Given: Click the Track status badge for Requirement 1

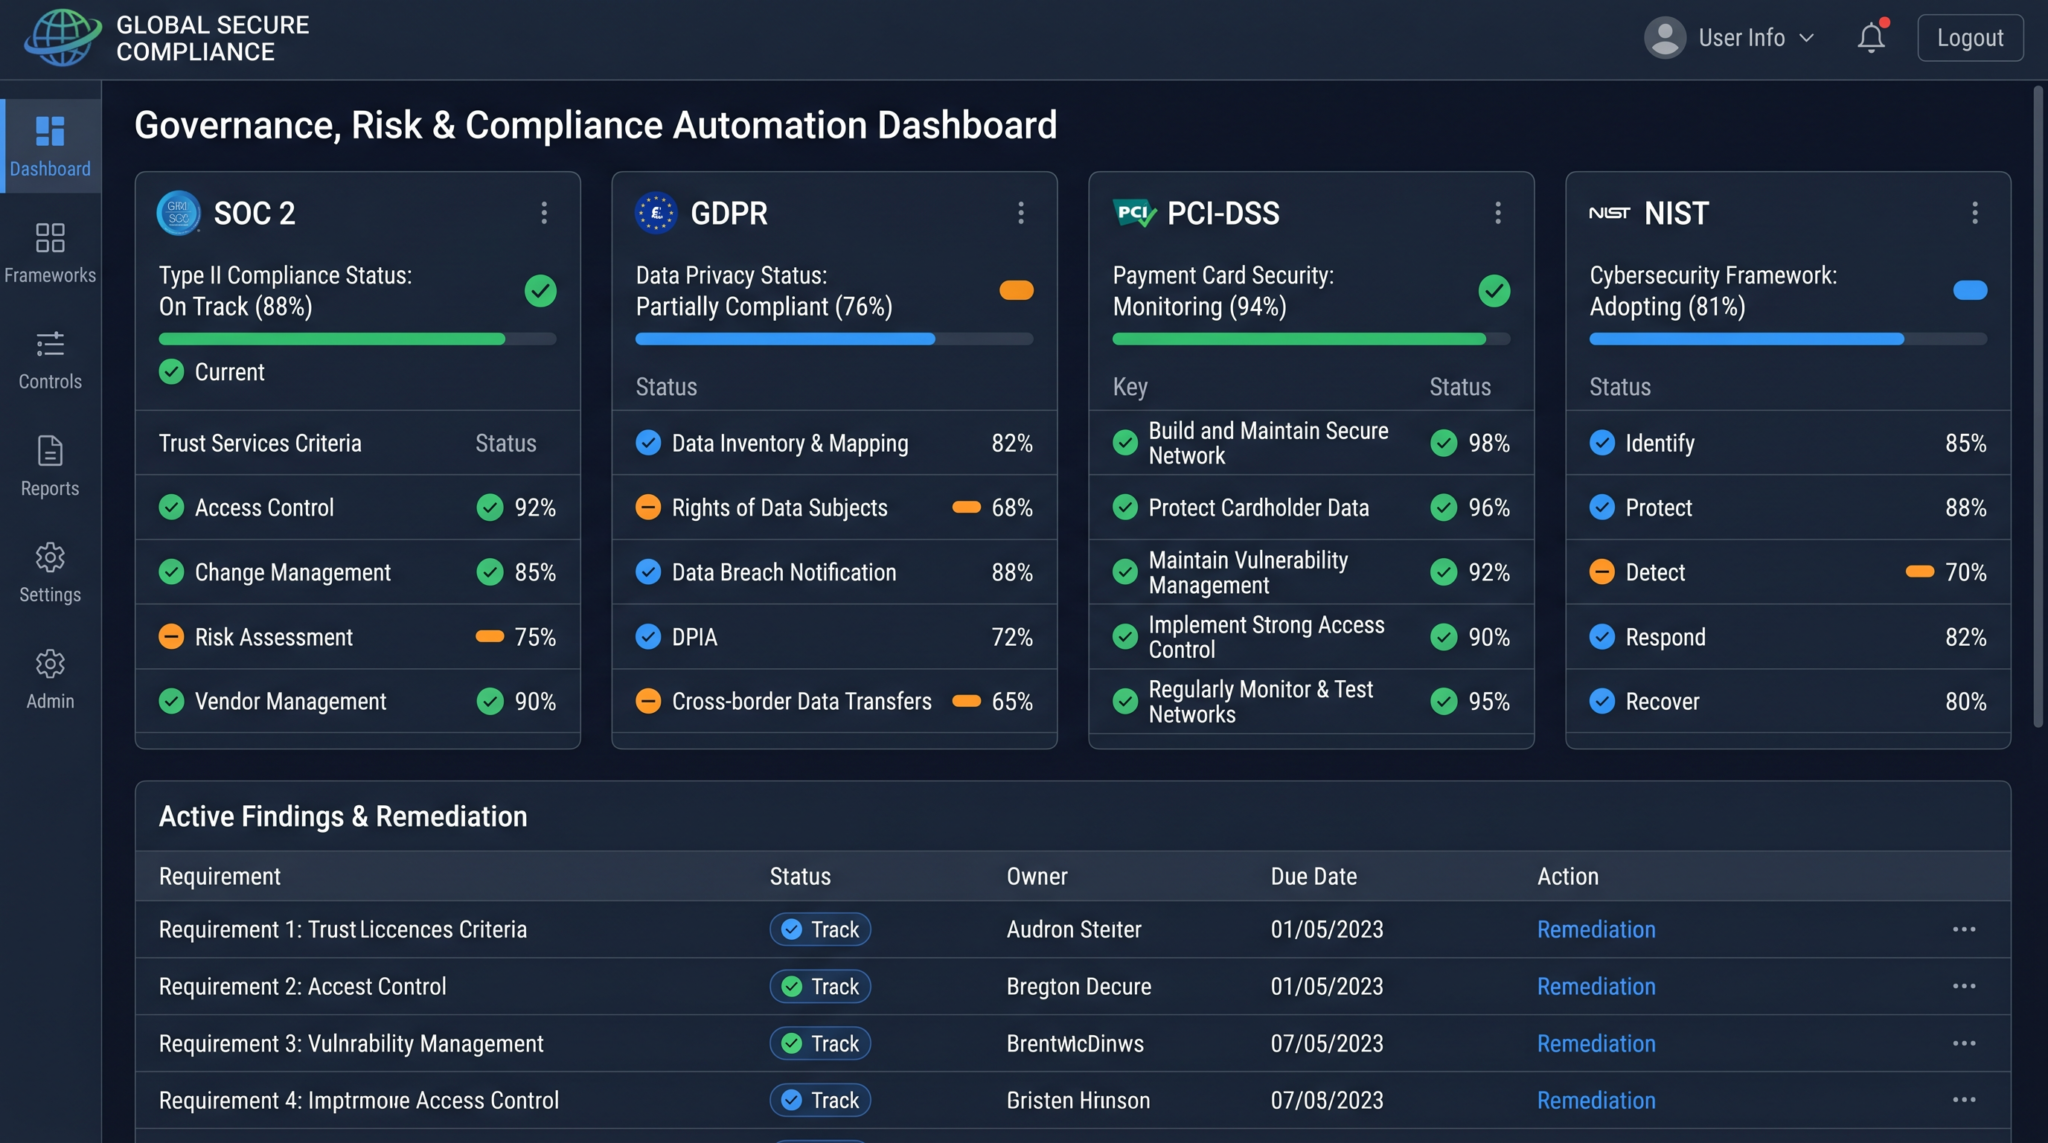Looking at the screenshot, I should click(x=820, y=930).
